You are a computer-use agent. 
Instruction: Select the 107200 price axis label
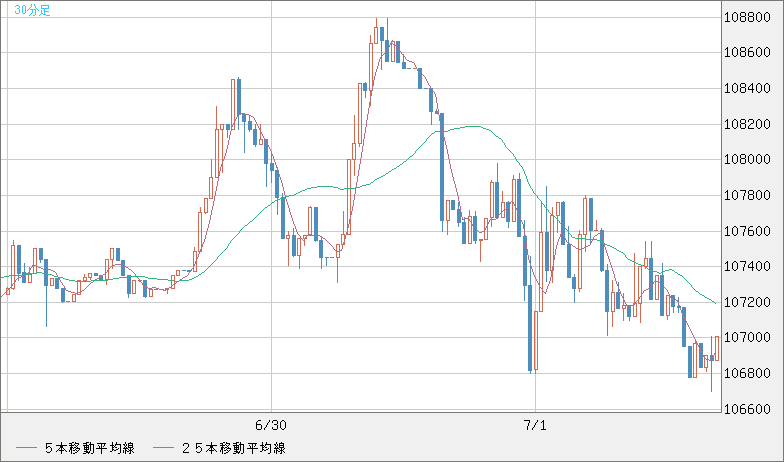point(747,302)
